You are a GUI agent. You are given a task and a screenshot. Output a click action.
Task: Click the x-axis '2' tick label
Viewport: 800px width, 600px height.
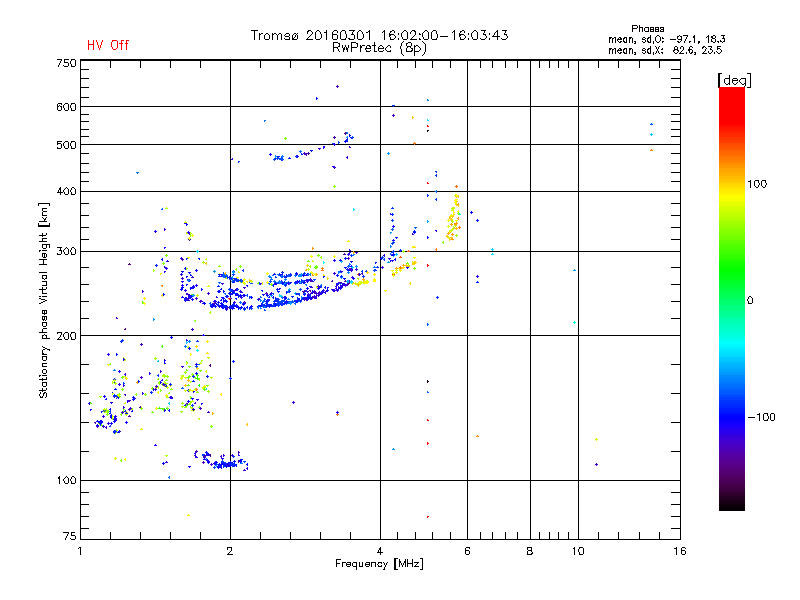[x=230, y=551]
